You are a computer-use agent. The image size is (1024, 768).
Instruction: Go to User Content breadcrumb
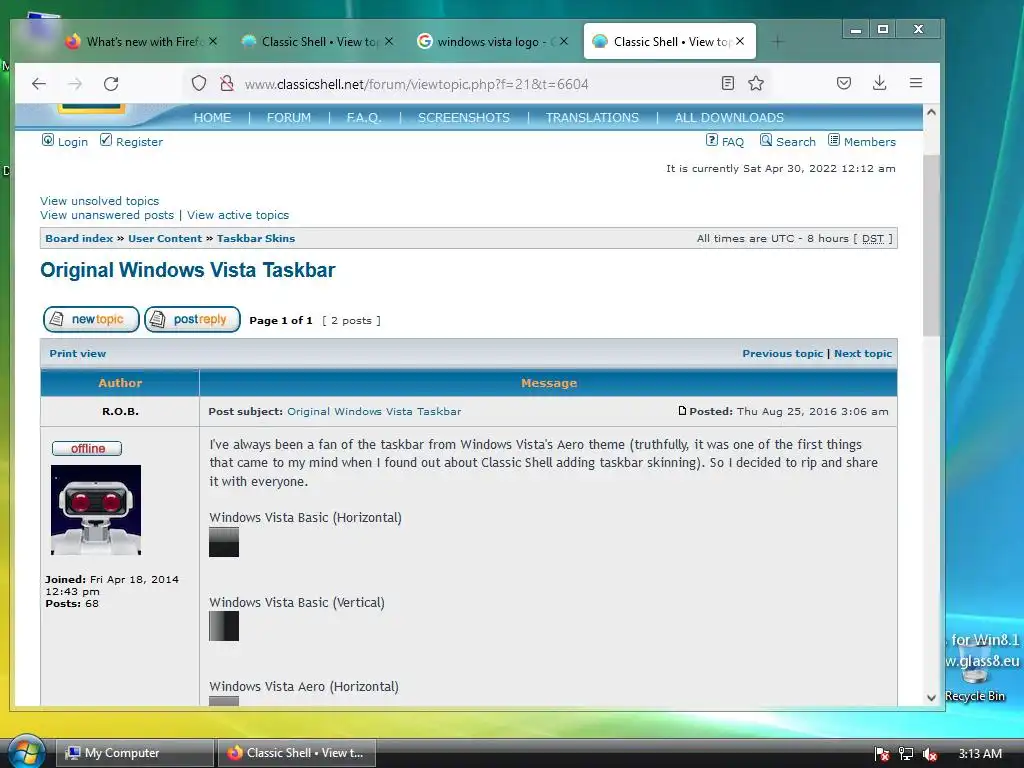coord(165,238)
